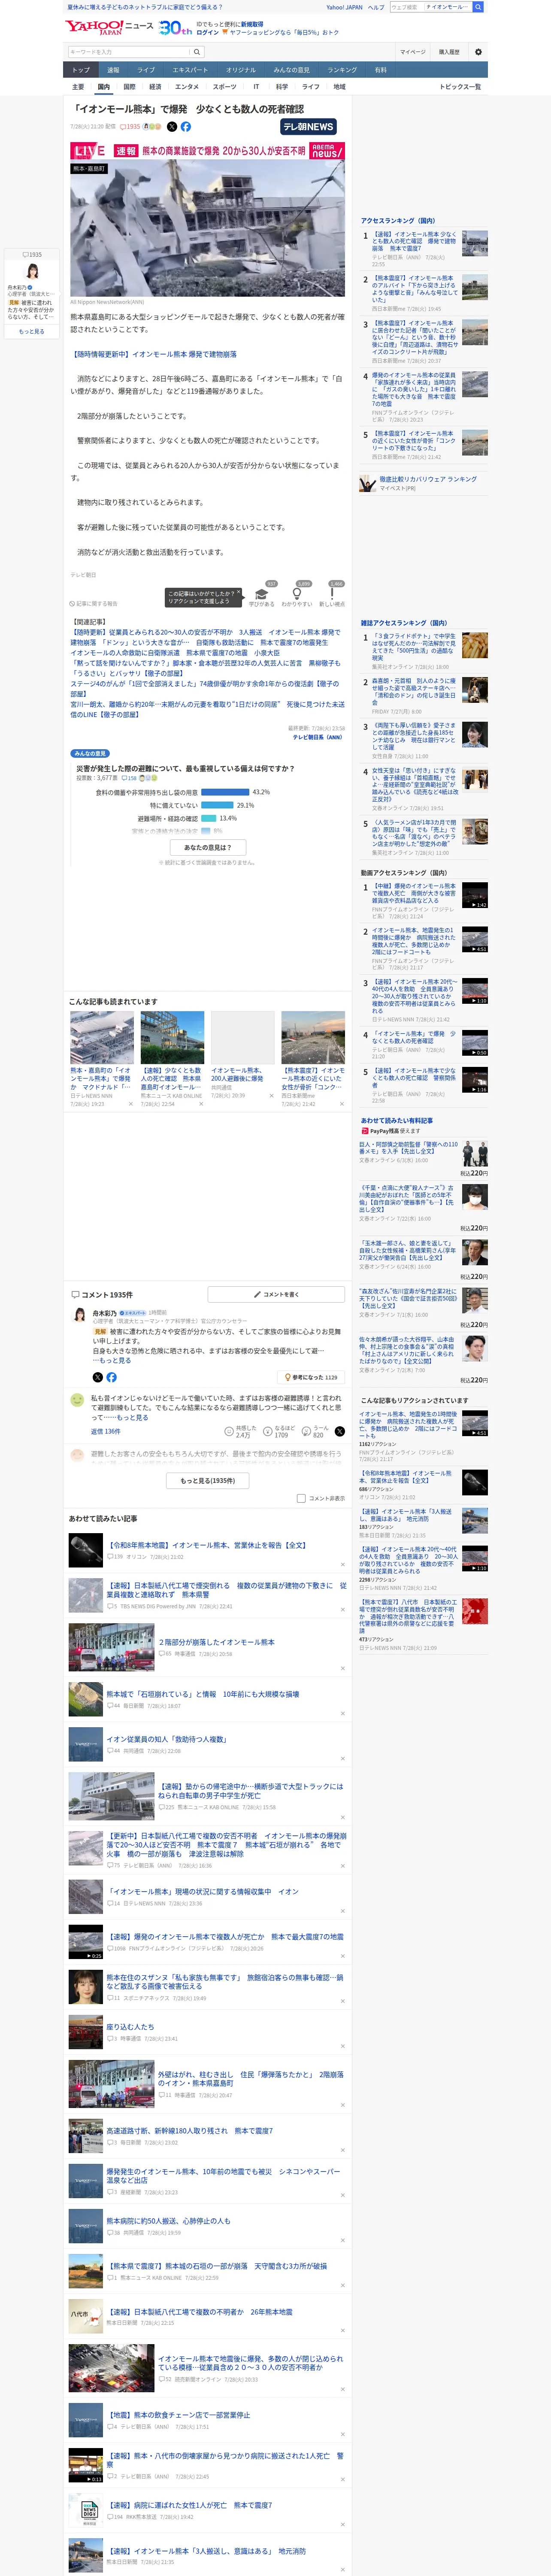Image resolution: width=551 pixels, height=2576 pixels.
Task: Play the LIVE news video thumbnail
Action: click(208, 219)
